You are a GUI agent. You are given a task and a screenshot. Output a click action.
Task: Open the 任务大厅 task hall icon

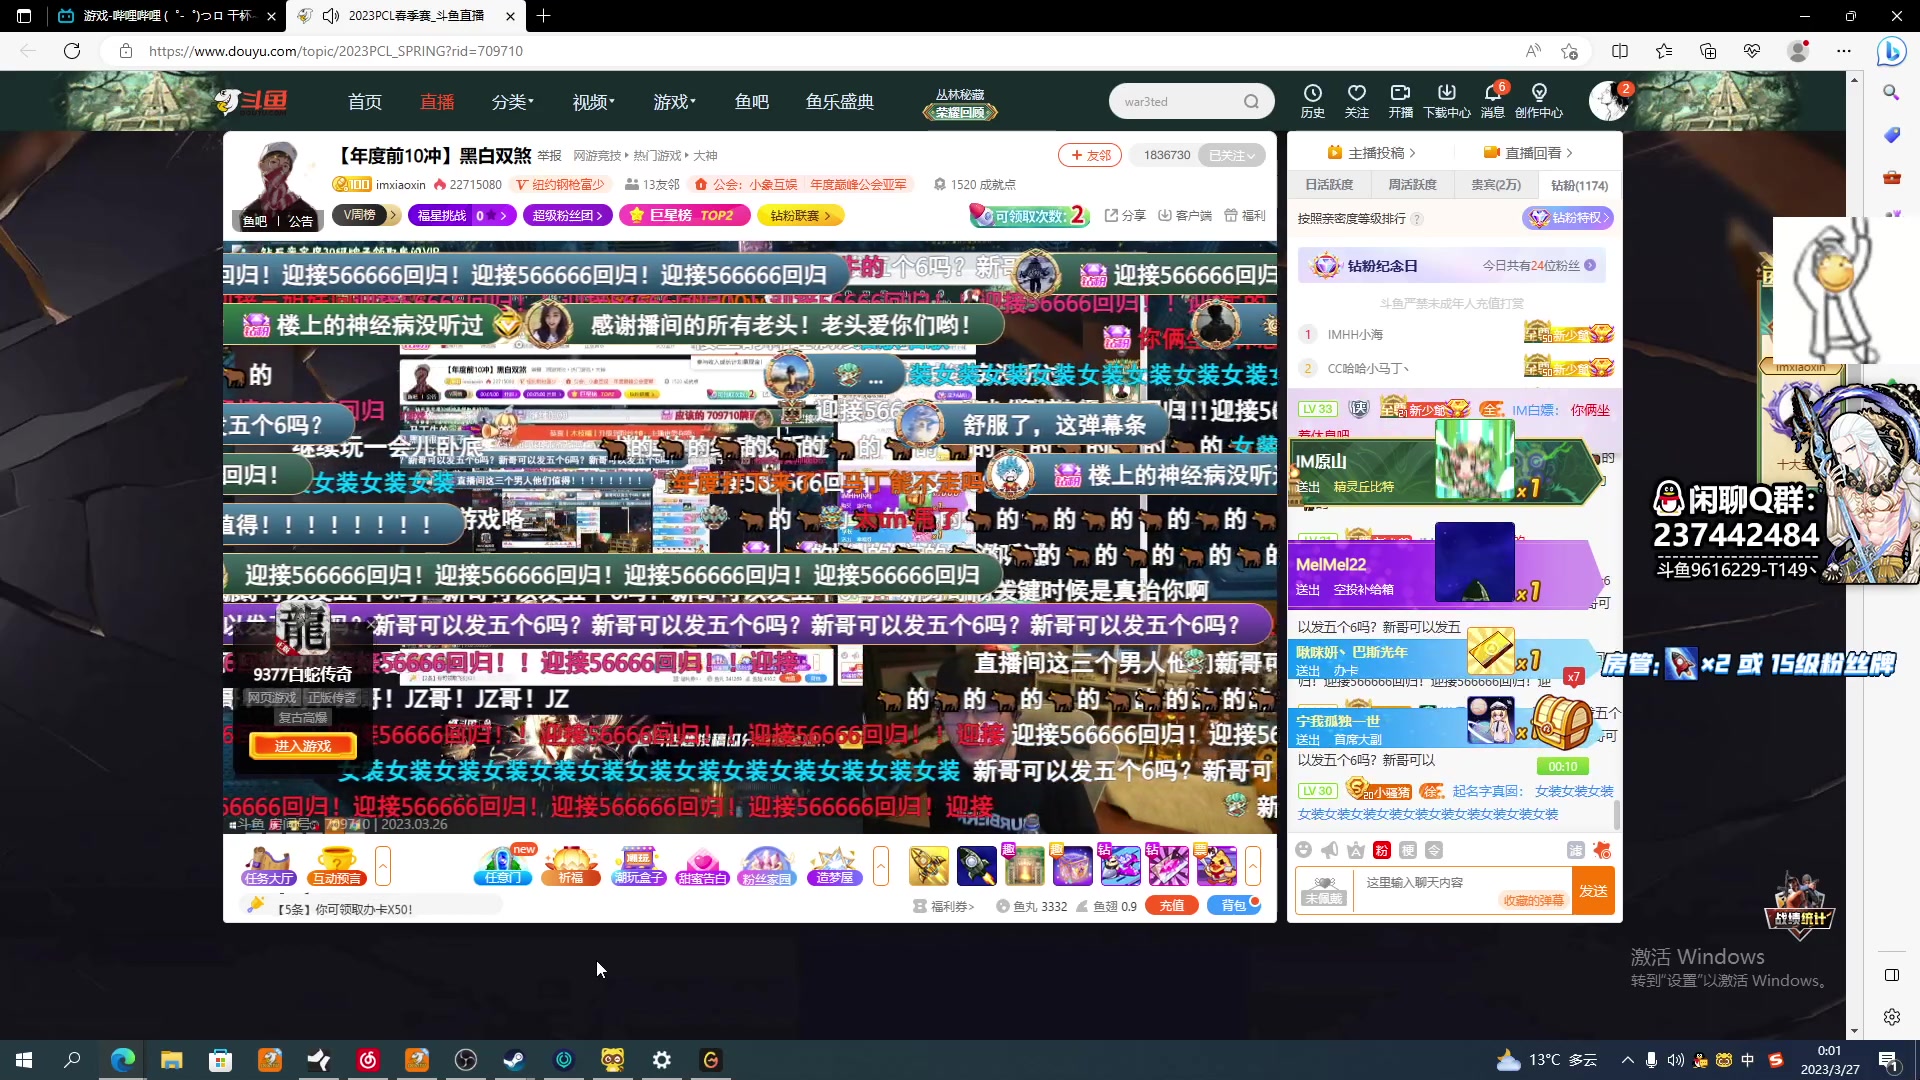(268, 866)
